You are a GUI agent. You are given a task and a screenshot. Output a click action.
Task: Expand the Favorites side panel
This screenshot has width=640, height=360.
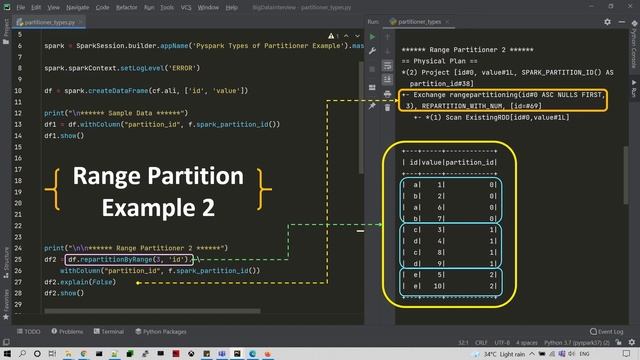[6, 304]
